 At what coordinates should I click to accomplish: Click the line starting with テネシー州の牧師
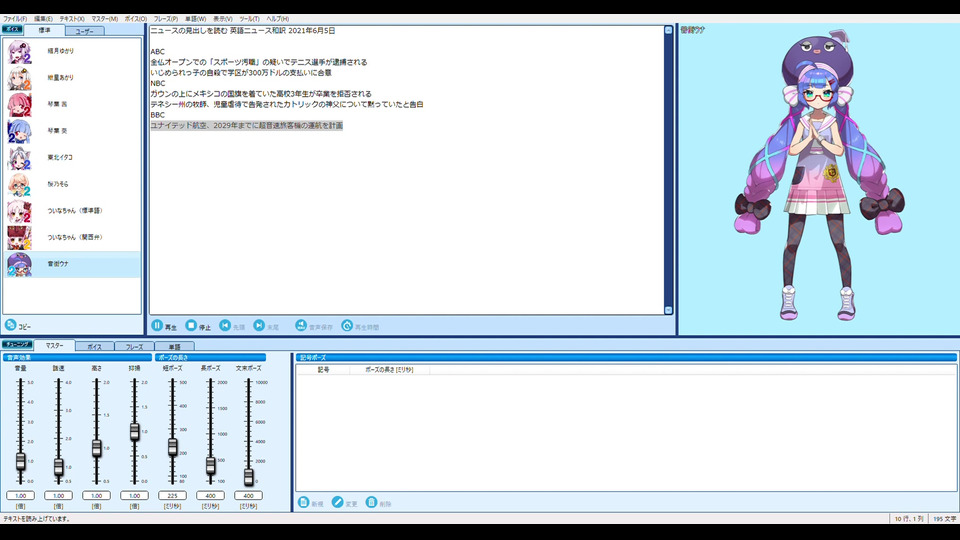pyautogui.click(x=287, y=104)
